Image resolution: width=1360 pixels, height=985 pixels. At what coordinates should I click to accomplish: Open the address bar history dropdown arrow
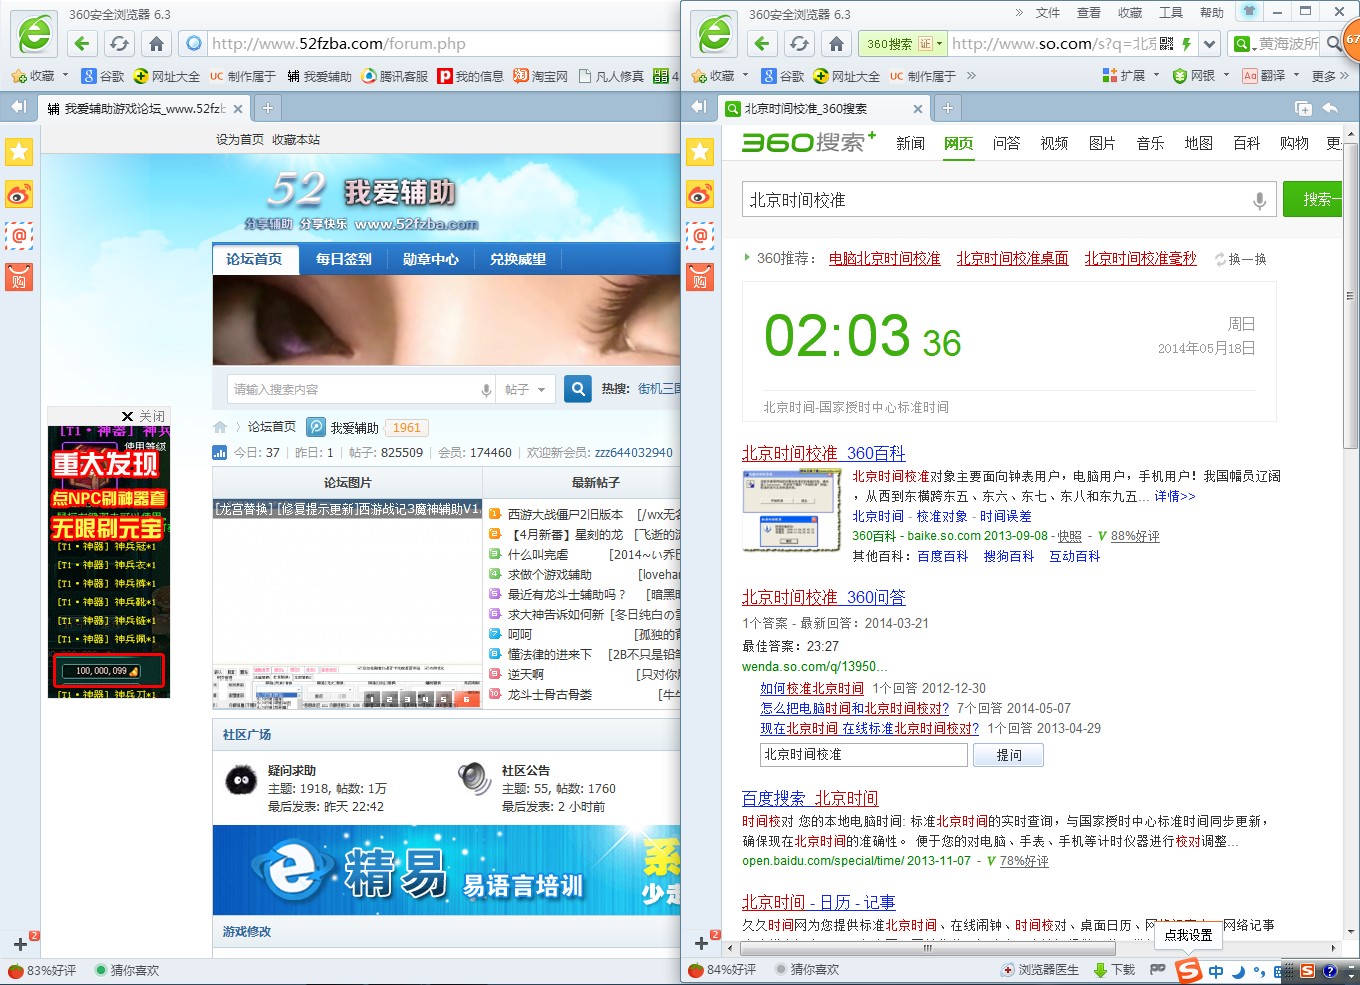(x=1210, y=44)
